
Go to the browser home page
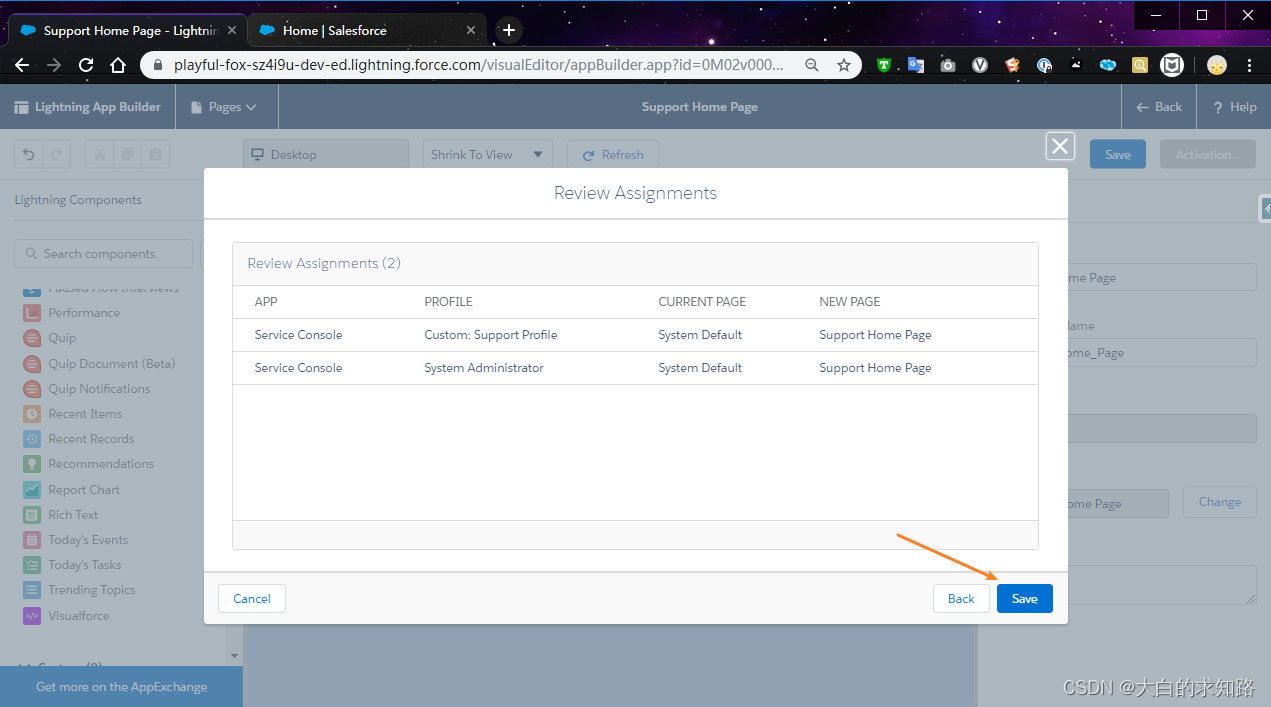pyautogui.click(x=118, y=65)
